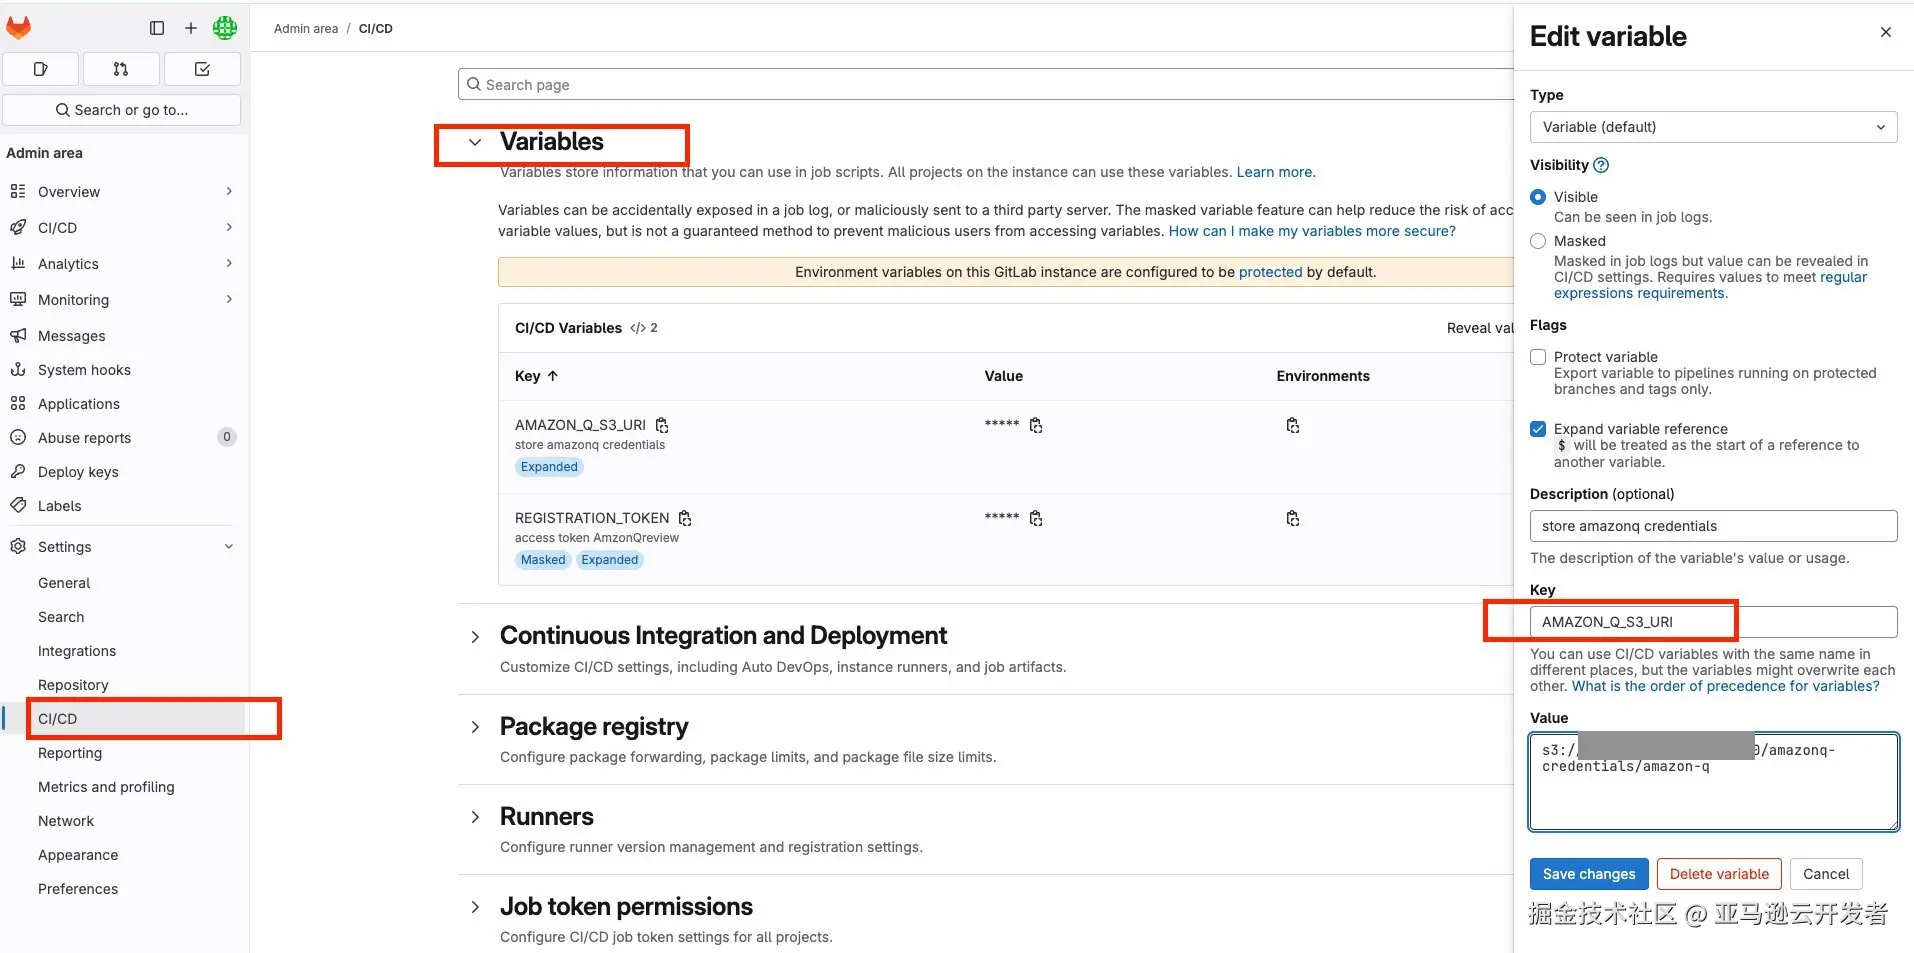This screenshot has height=953, width=1914.
Task: Uncheck Expand variable reference
Action: [1538, 429]
